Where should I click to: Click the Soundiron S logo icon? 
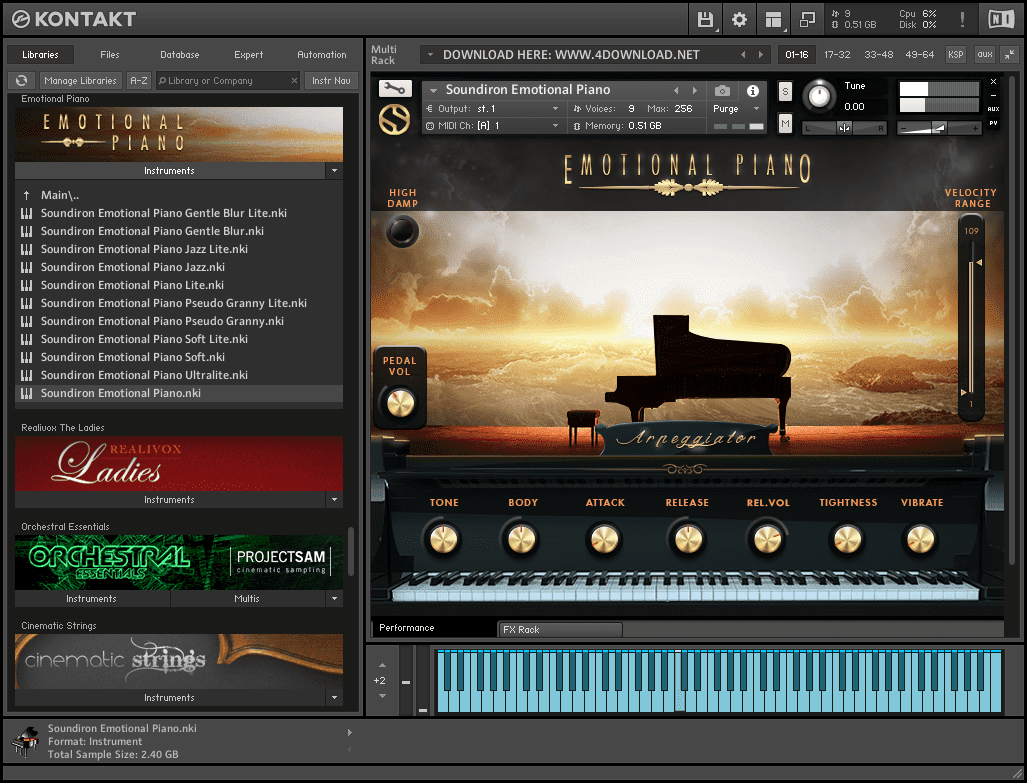tap(394, 120)
